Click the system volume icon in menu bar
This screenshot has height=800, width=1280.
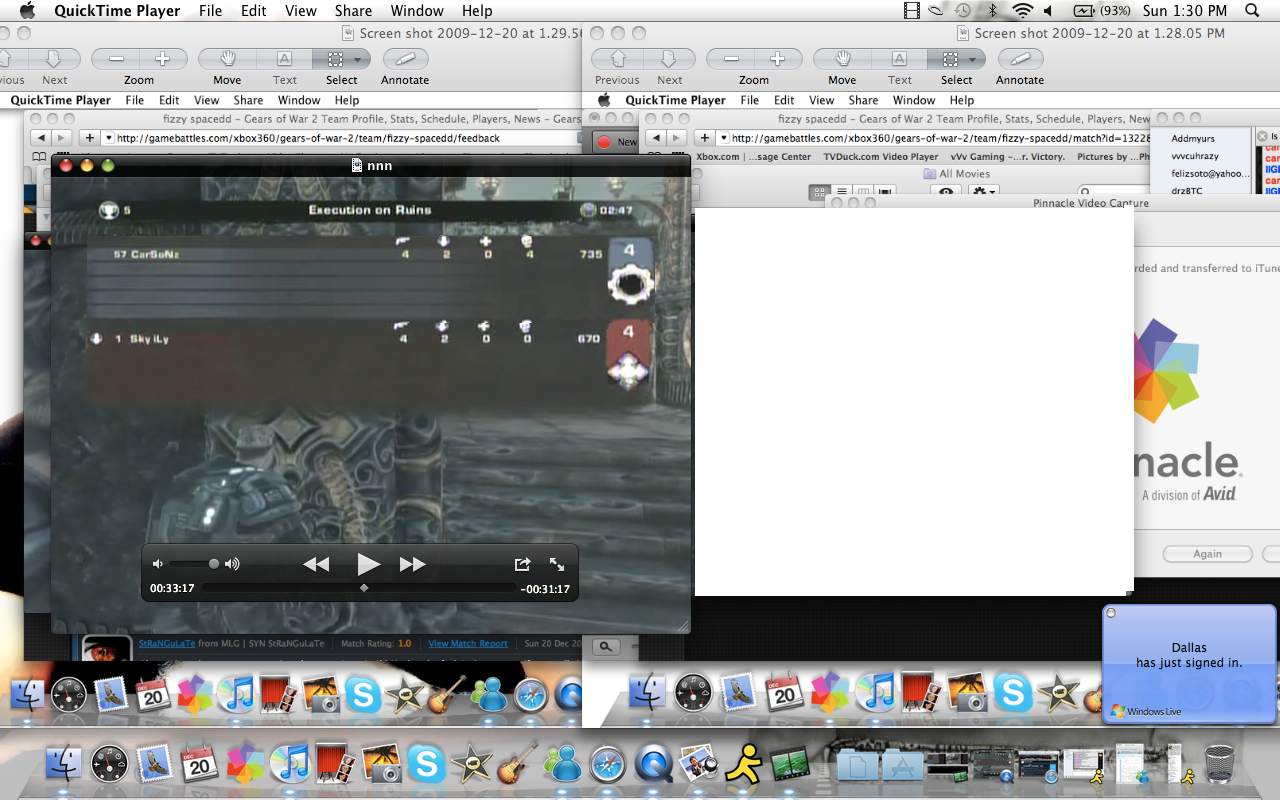(x=1048, y=11)
